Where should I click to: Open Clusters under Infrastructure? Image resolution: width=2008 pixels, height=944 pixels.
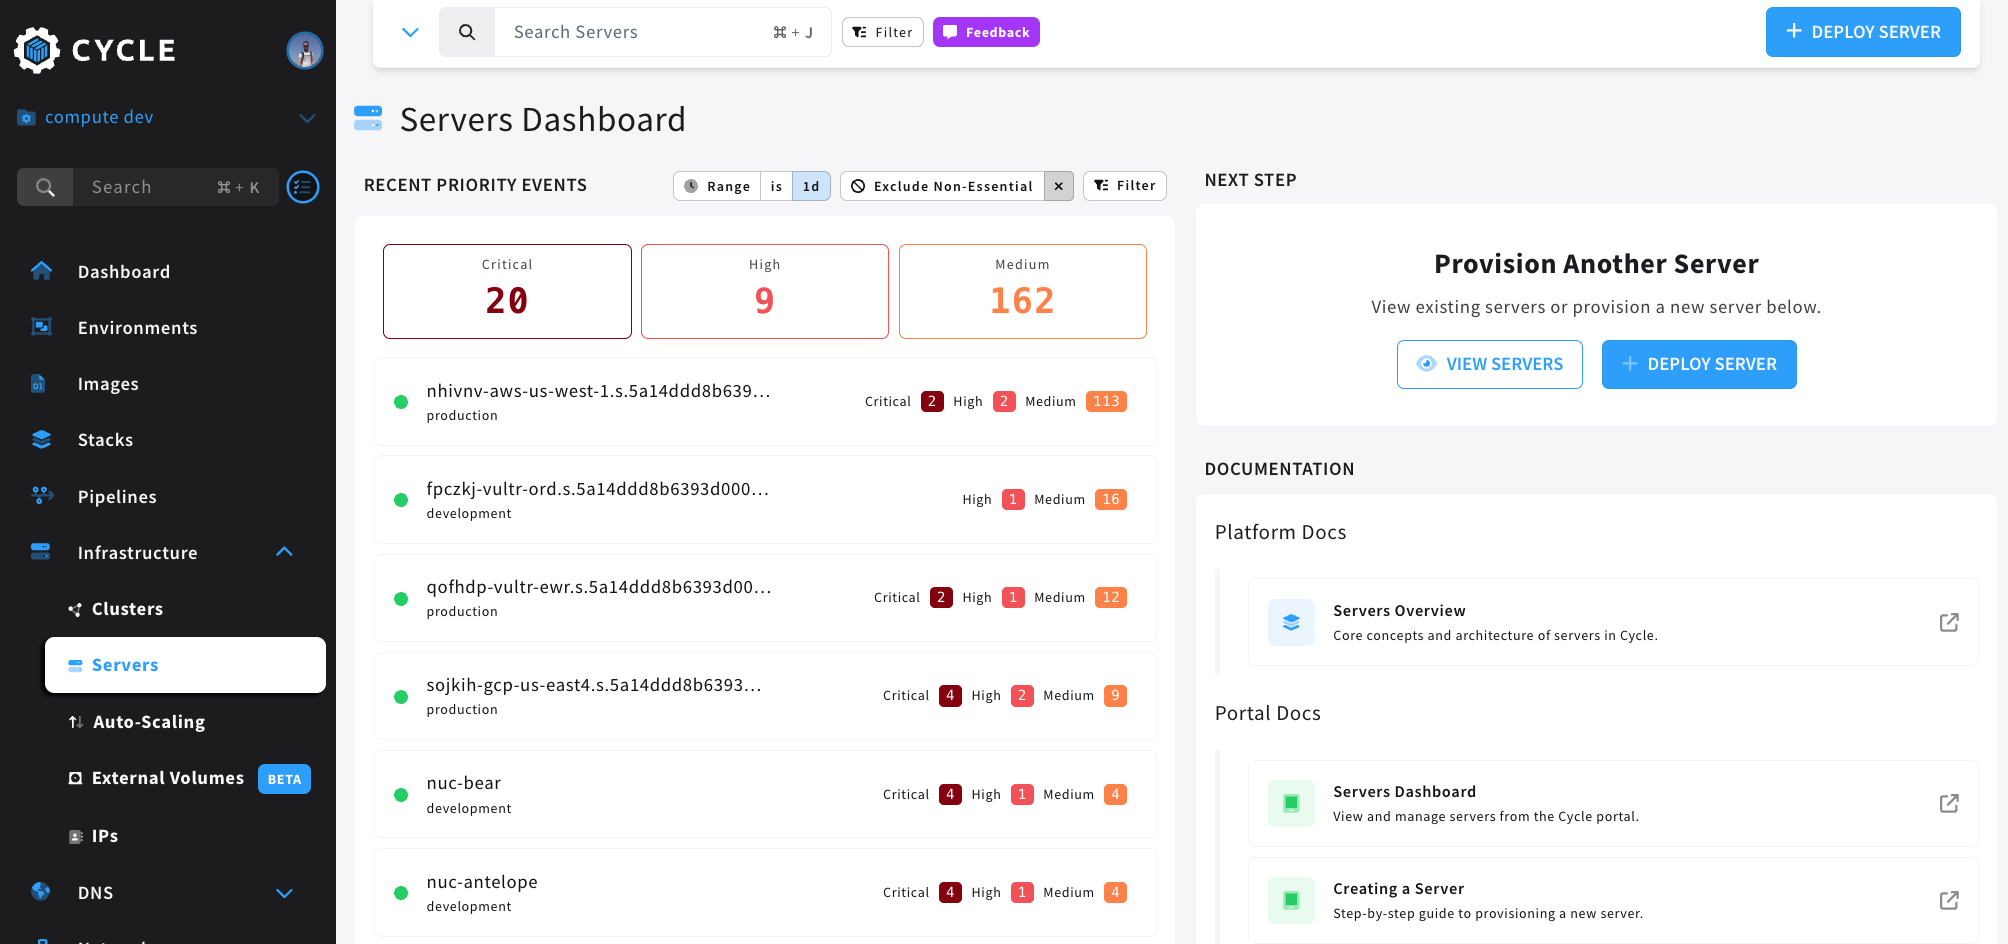coord(127,608)
